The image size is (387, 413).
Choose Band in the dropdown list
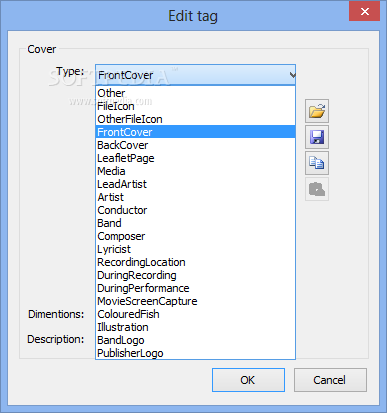195,223
